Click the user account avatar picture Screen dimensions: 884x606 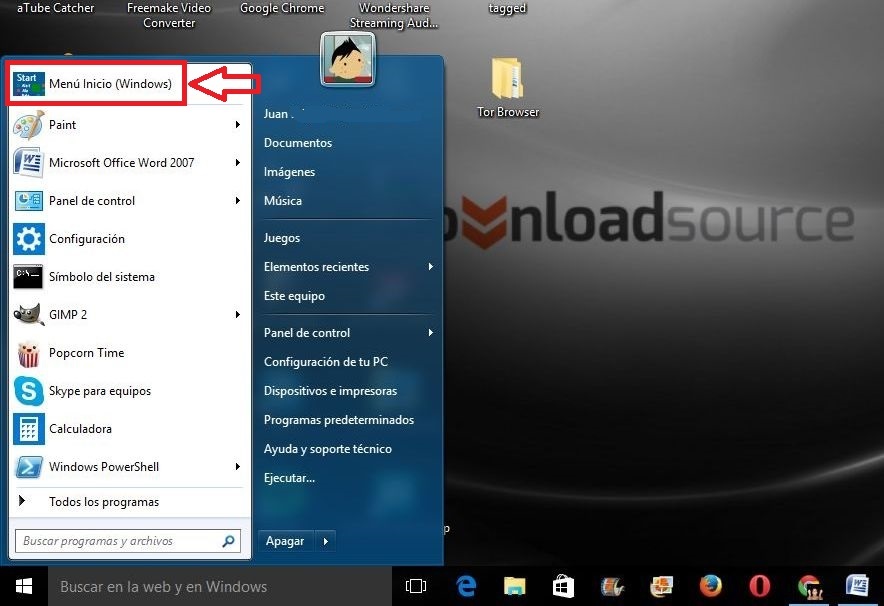348,59
